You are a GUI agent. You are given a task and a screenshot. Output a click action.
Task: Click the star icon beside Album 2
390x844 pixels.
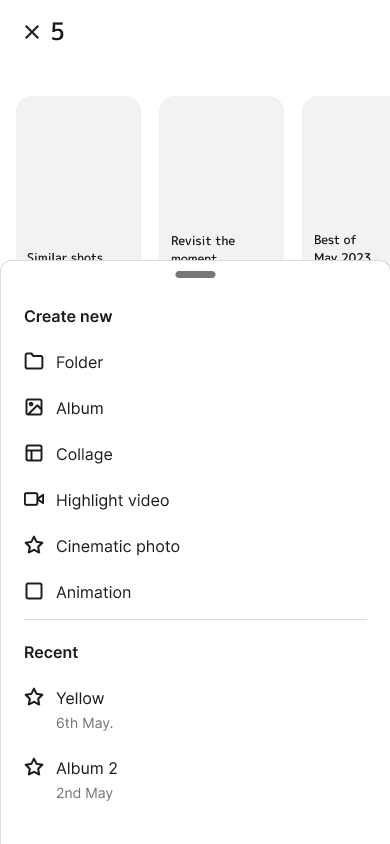point(34,767)
